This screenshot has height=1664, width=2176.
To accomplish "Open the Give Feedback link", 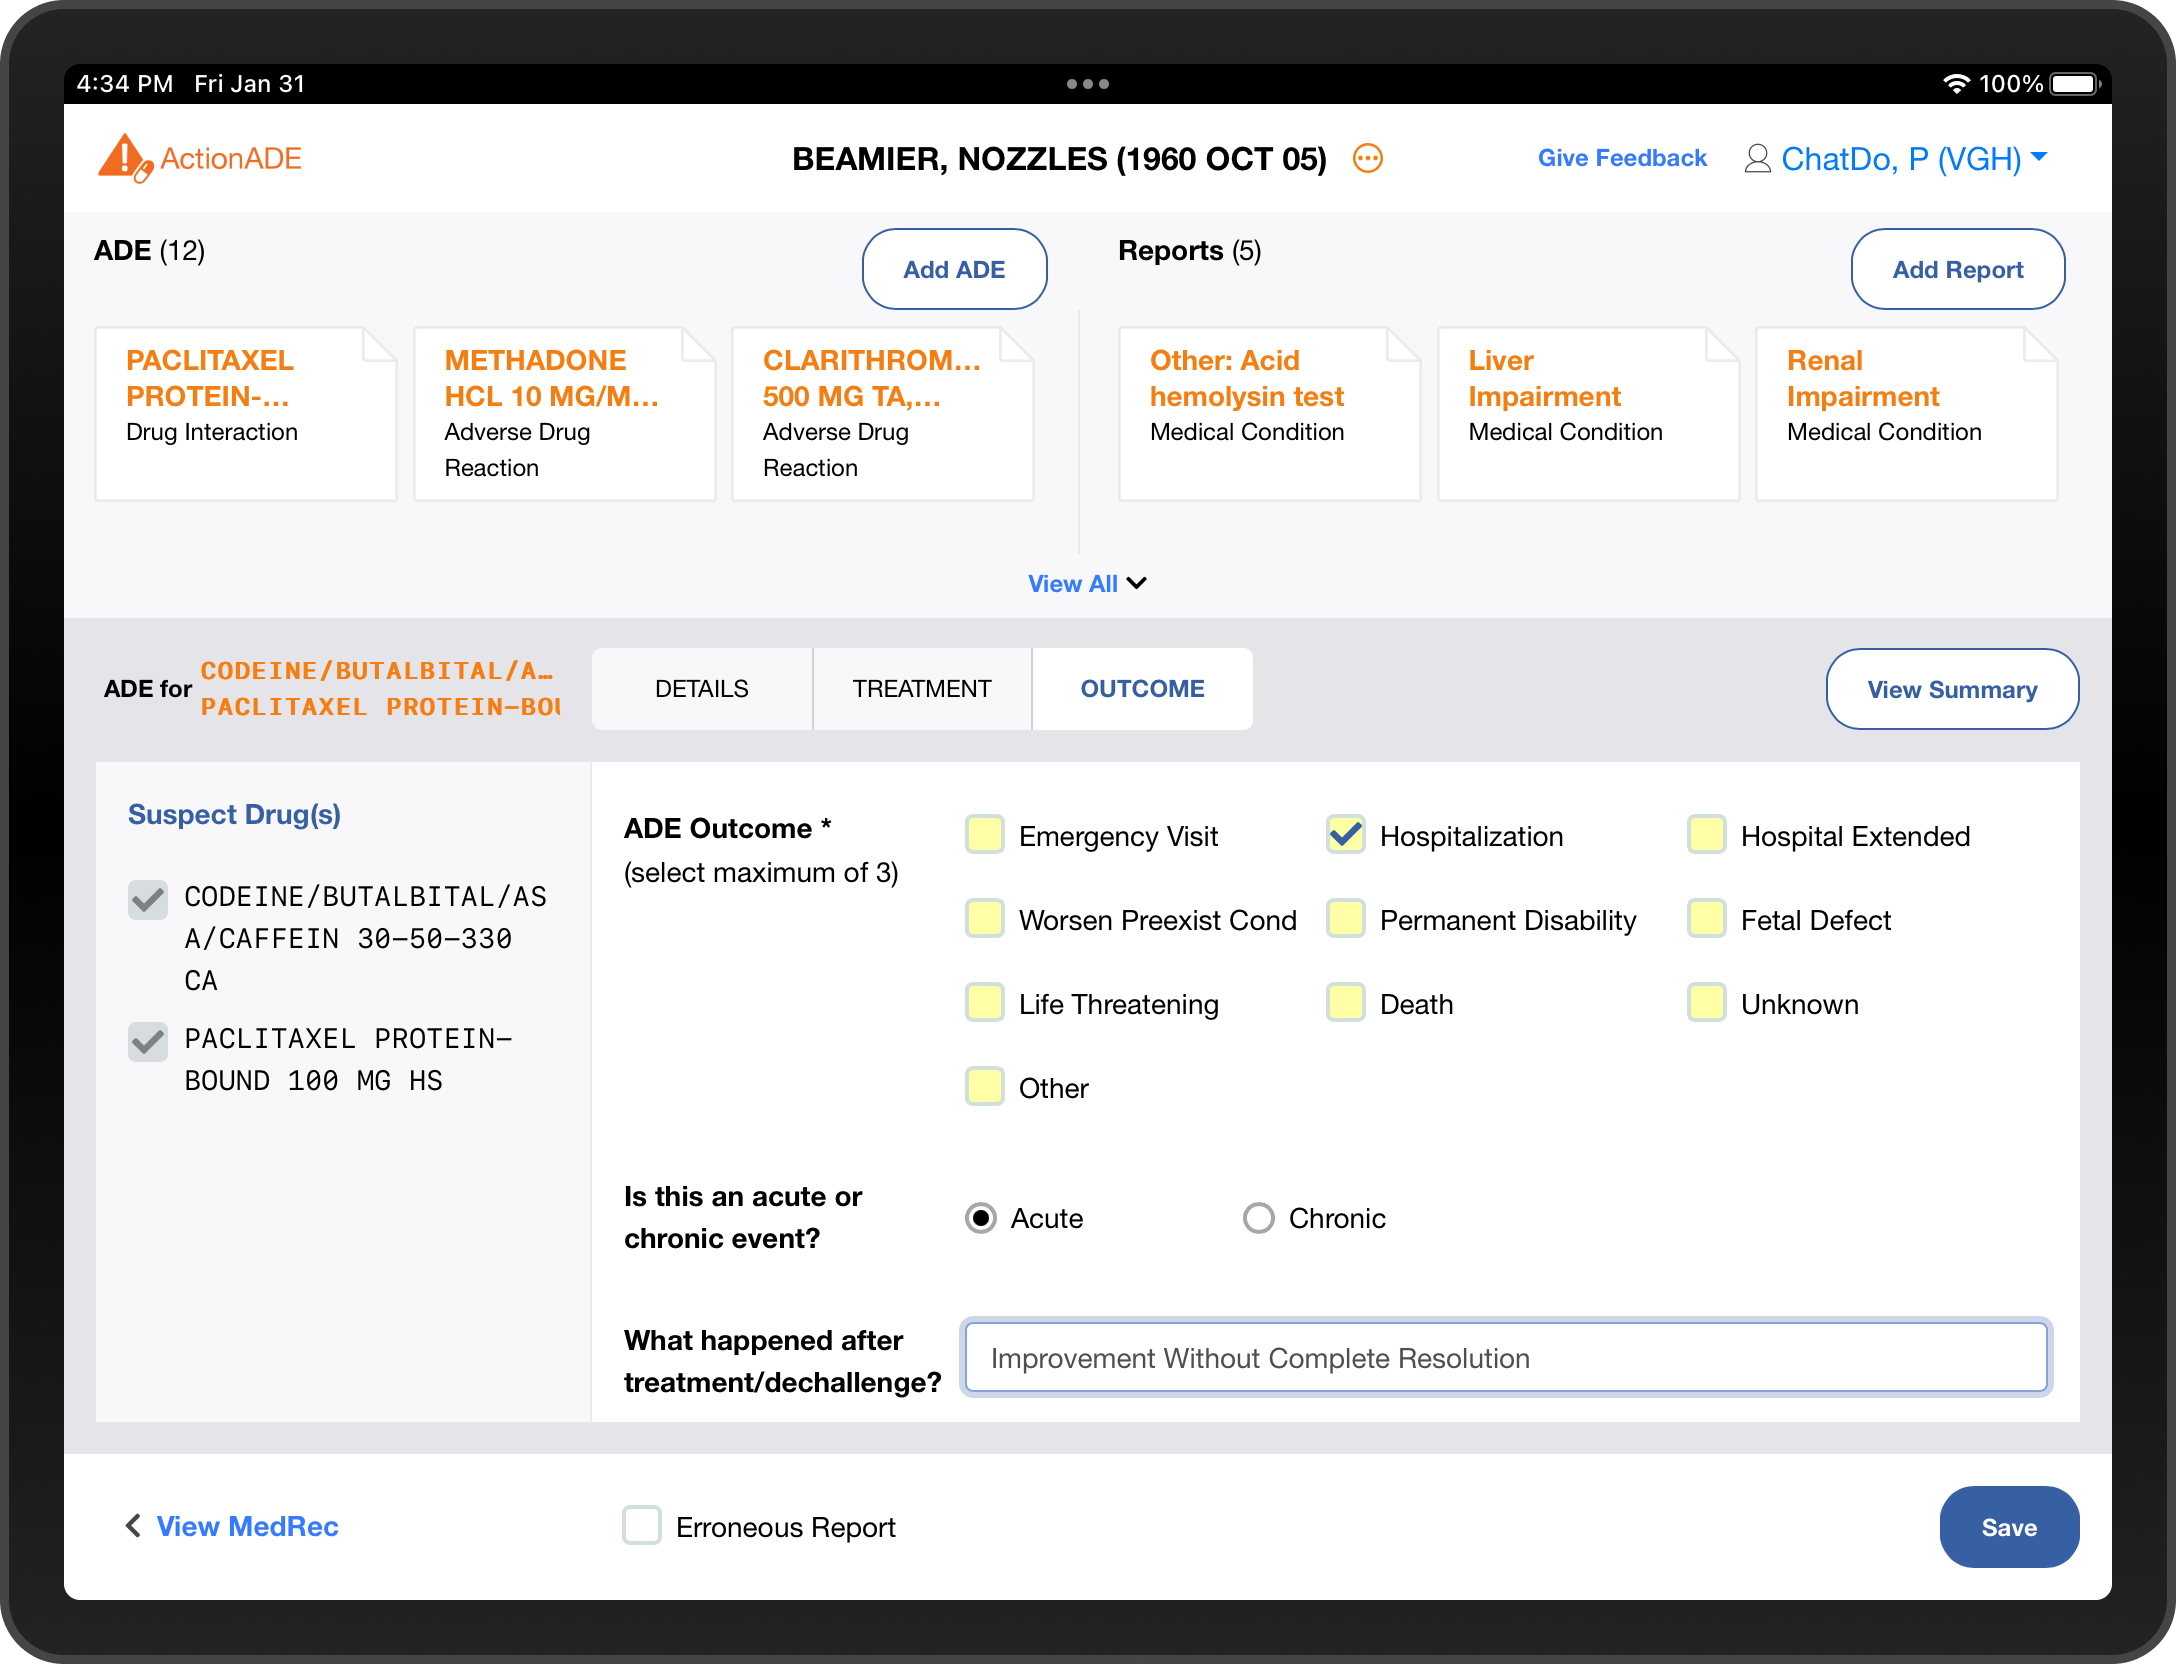I will [1622, 158].
